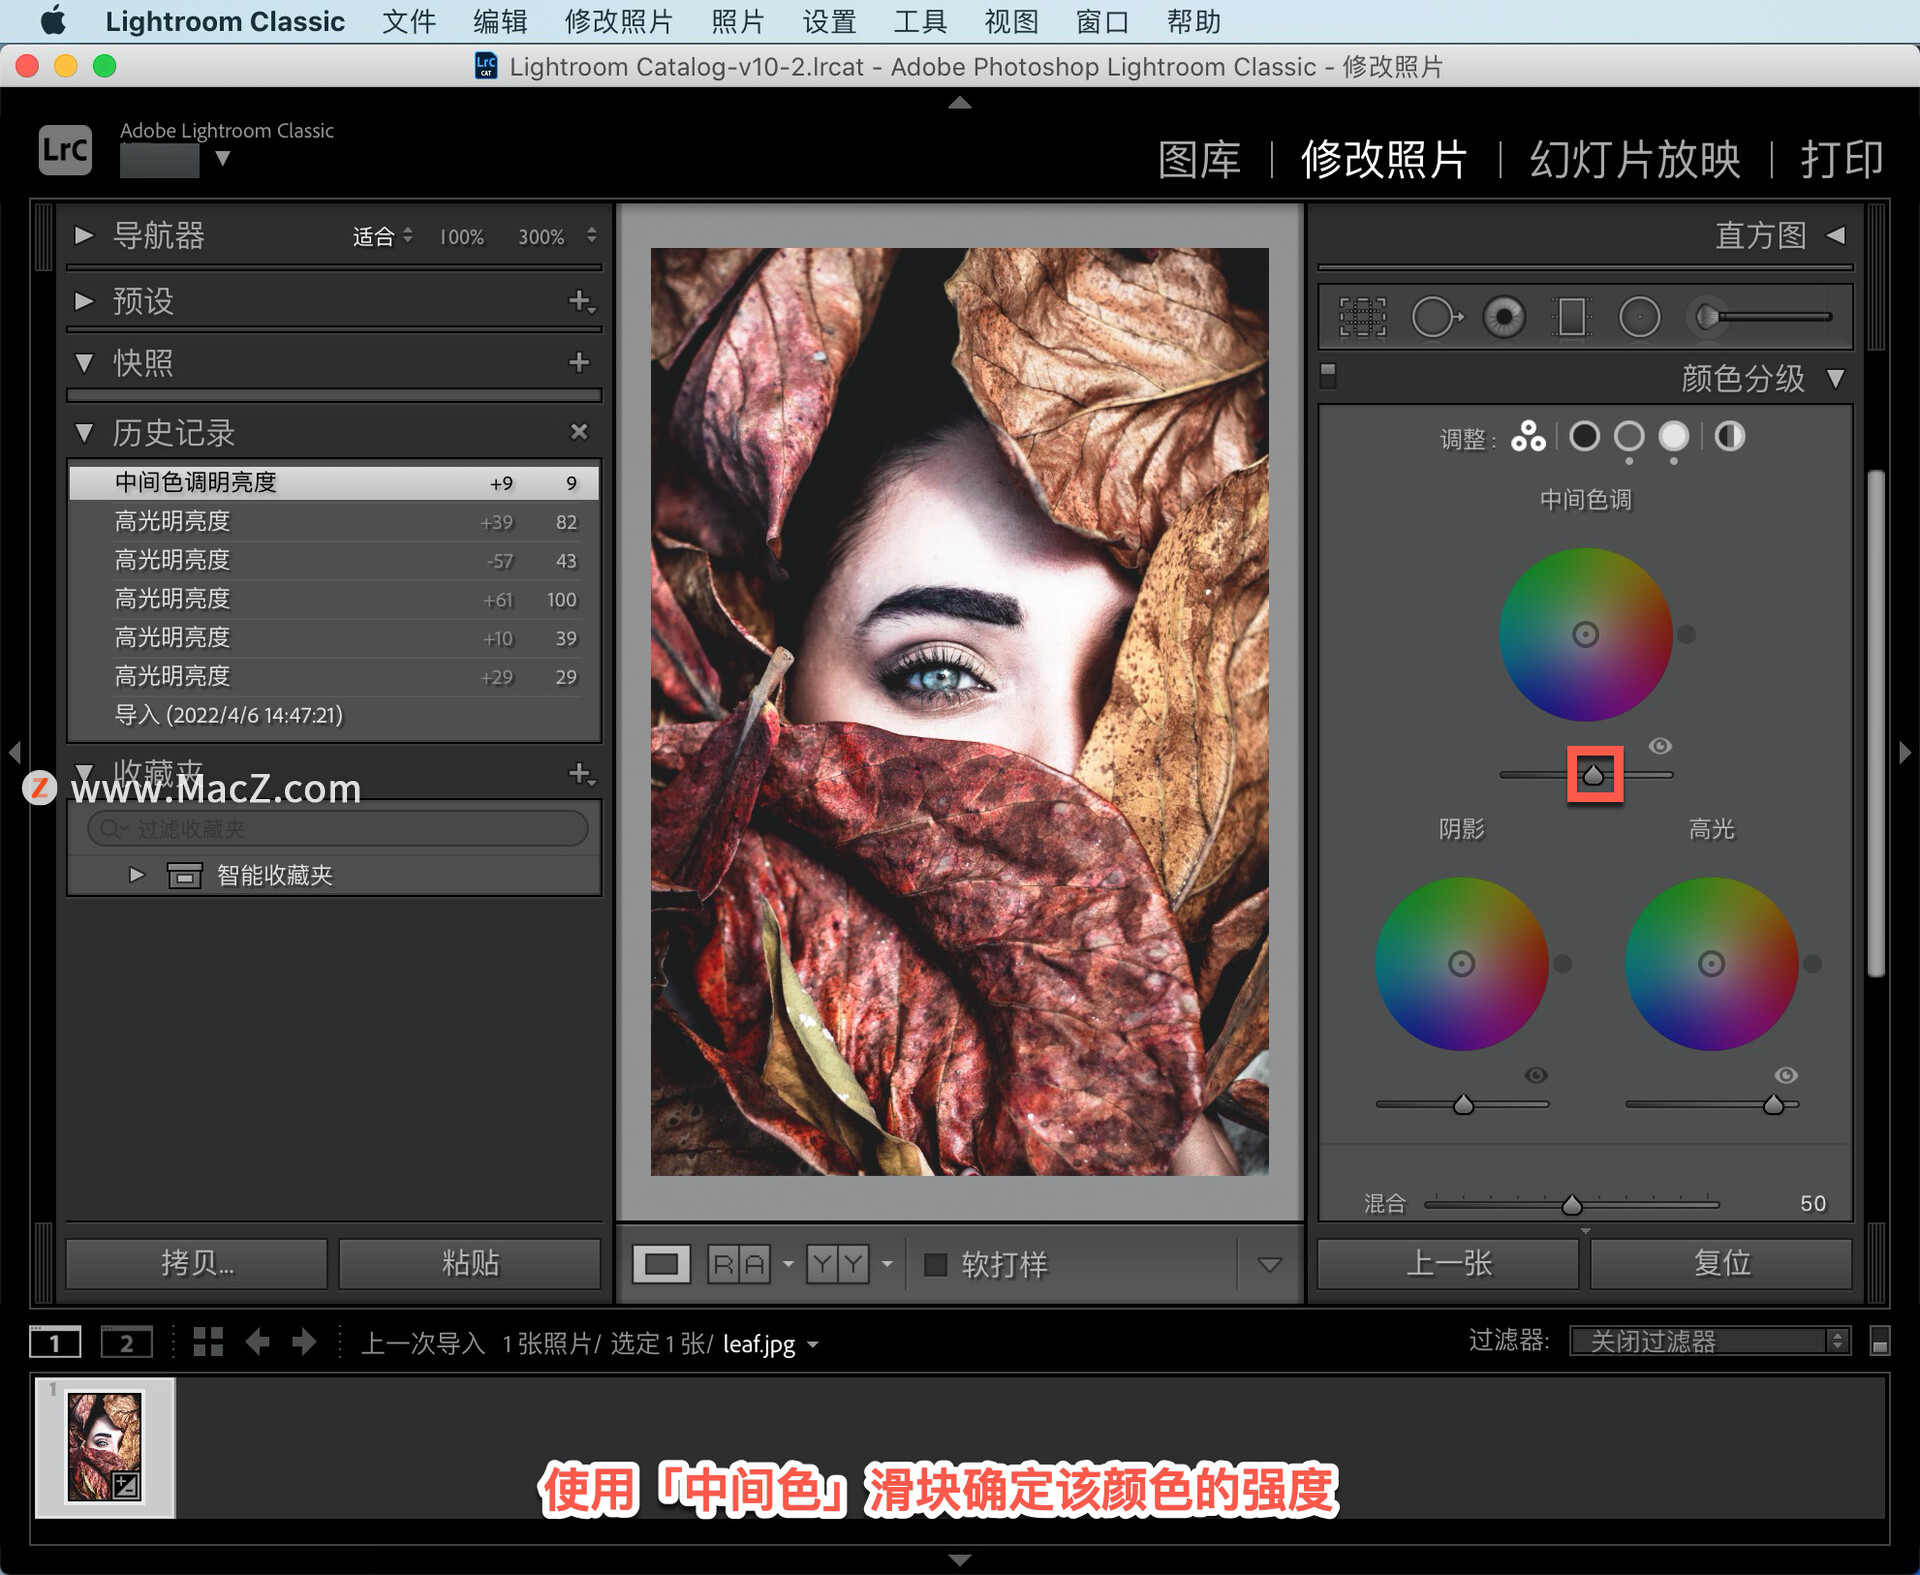Add a new collection with plus icon
1920x1575 pixels.
(581, 773)
